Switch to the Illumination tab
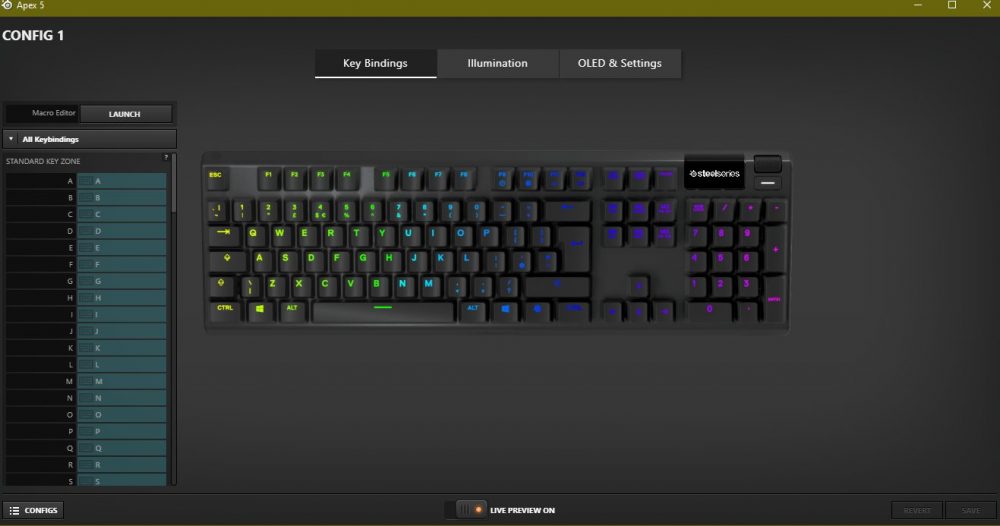Image resolution: width=1000 pixels, height=526 pixels. coord(497,63)
